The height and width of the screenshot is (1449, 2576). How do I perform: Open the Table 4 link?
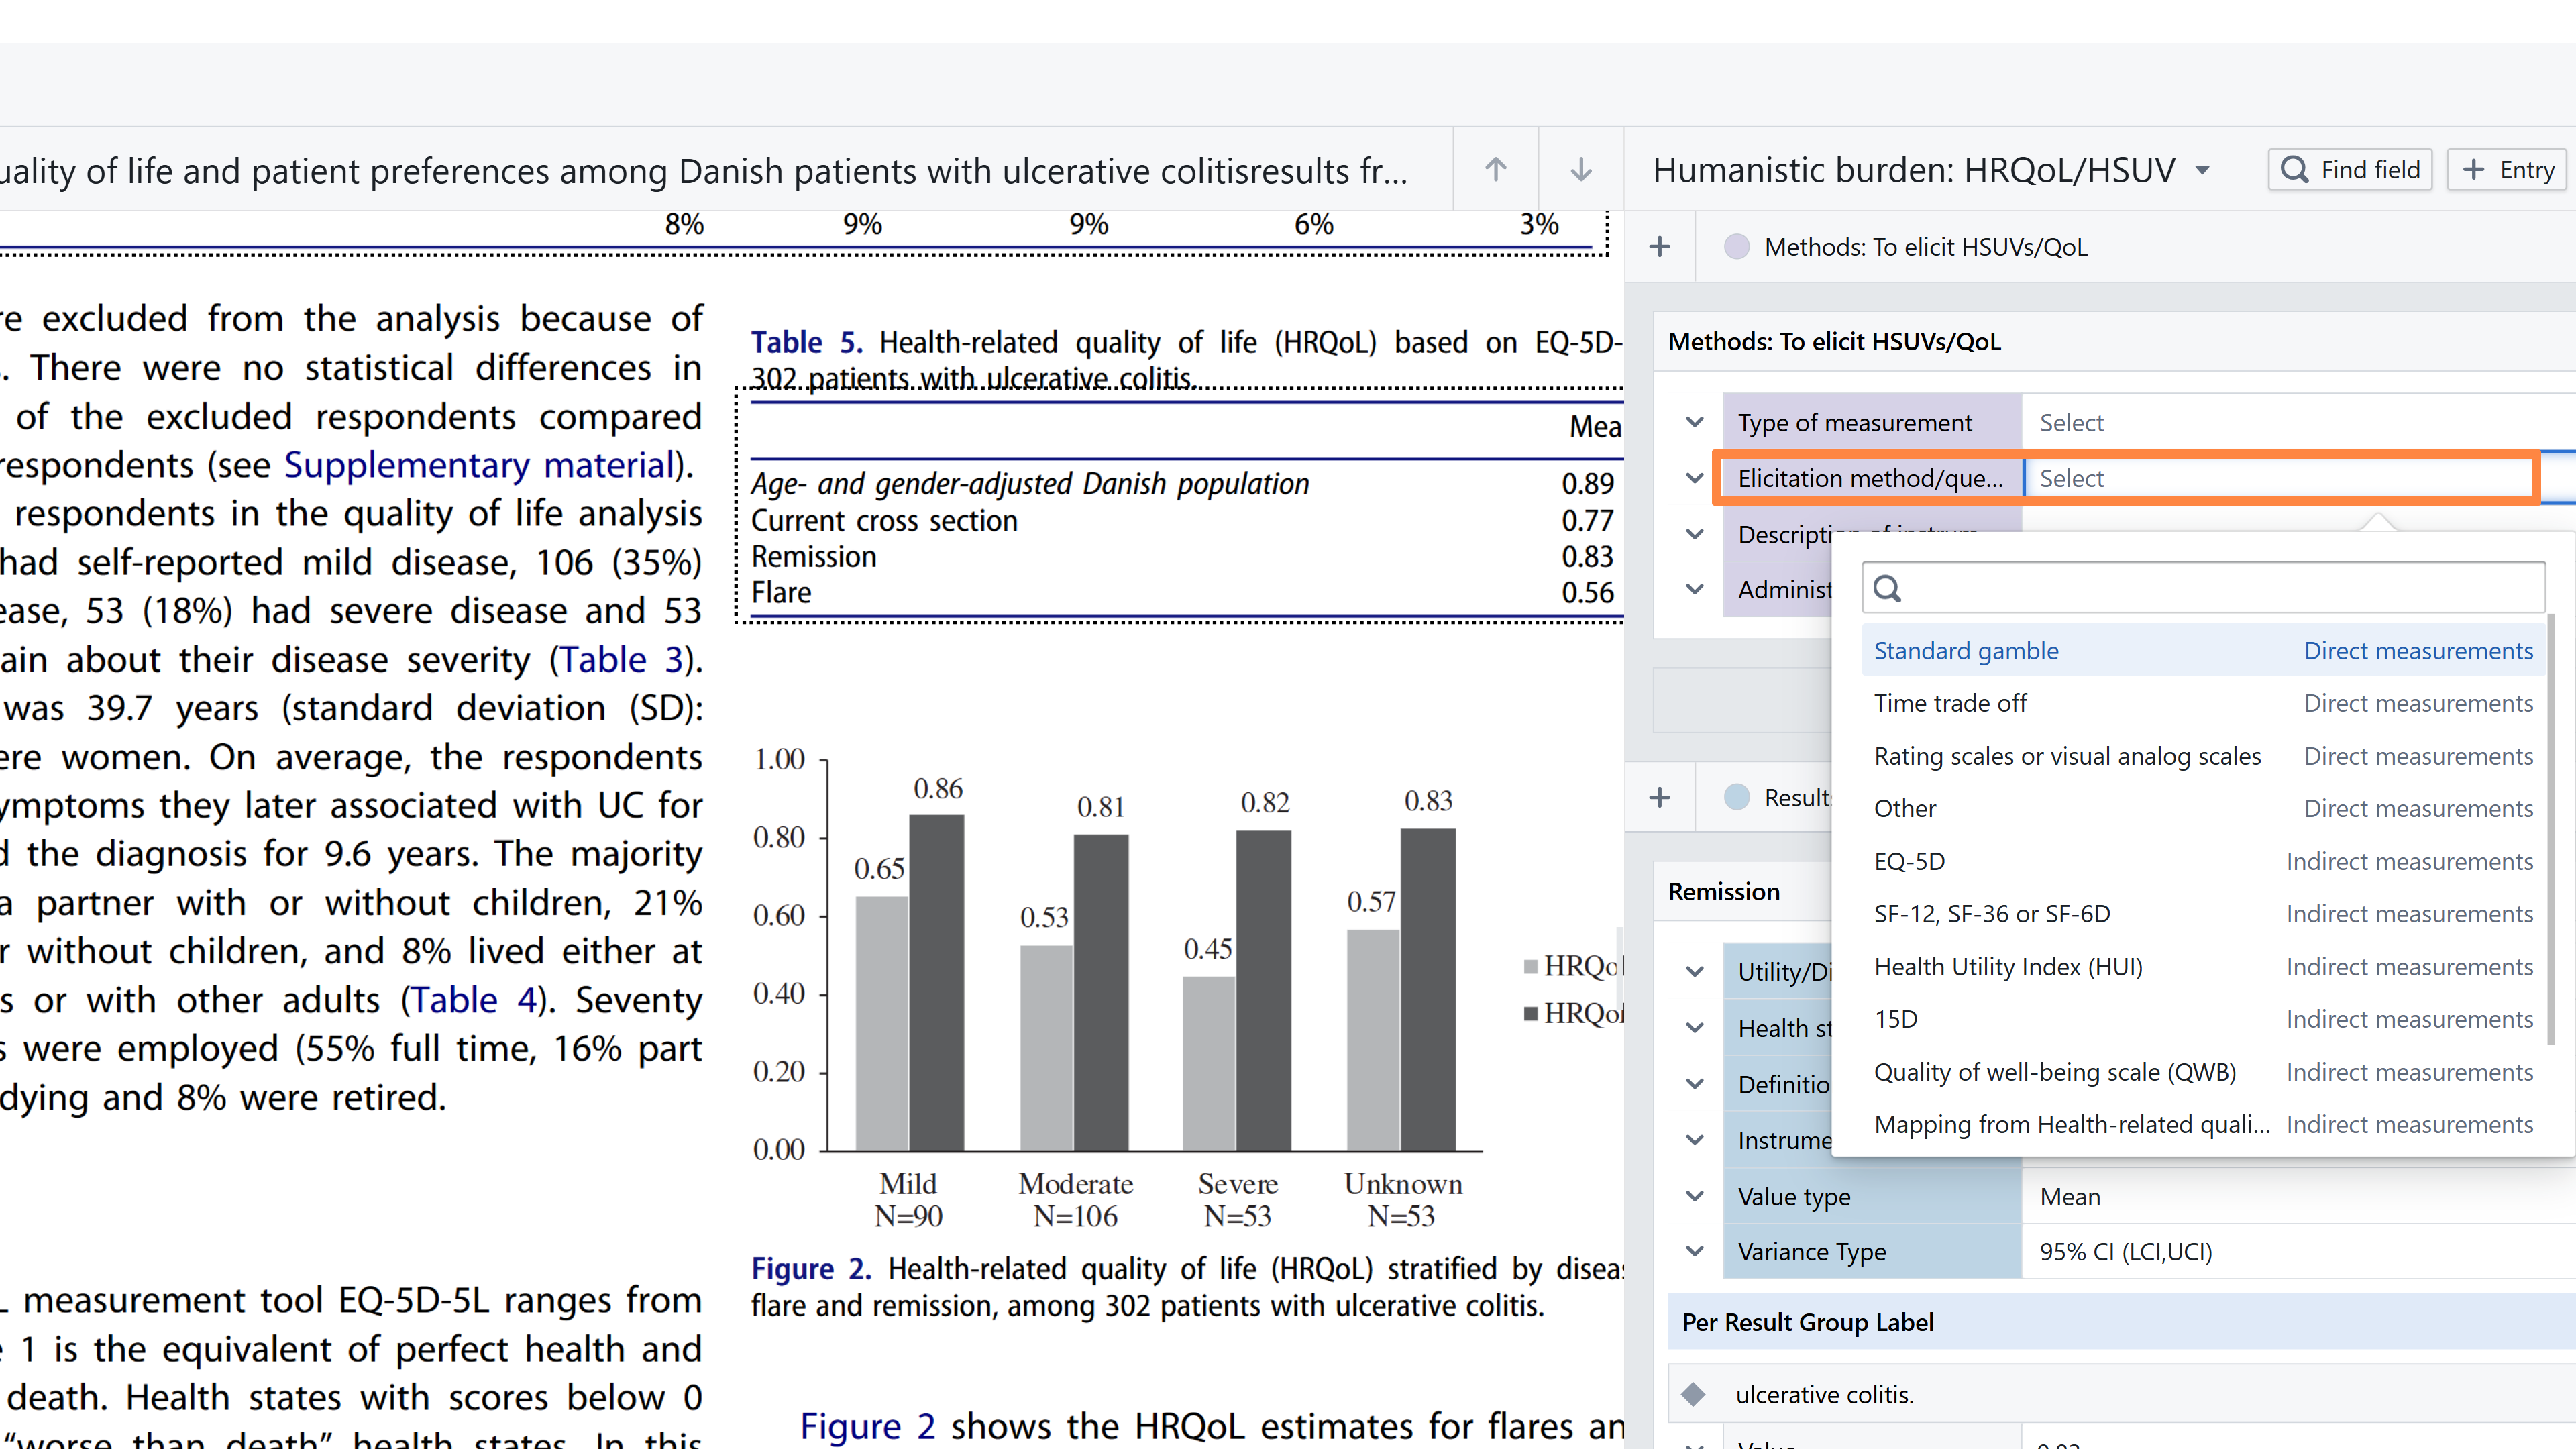point(474,1000)
